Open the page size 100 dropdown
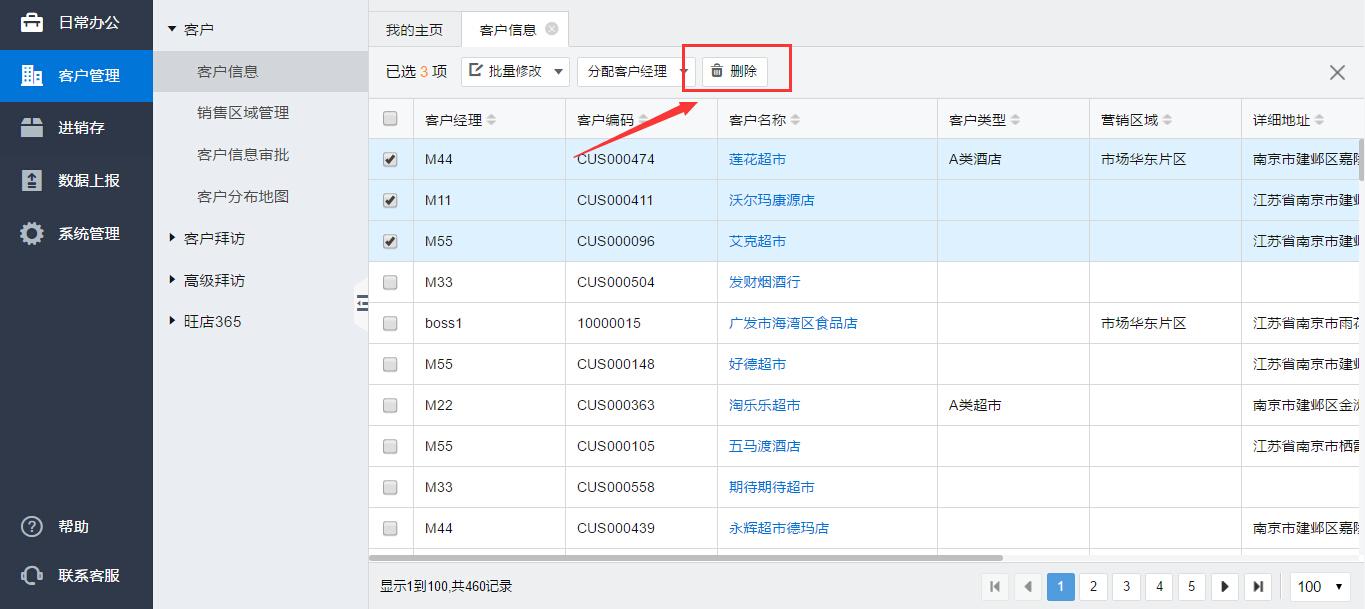 (1321, 586)
